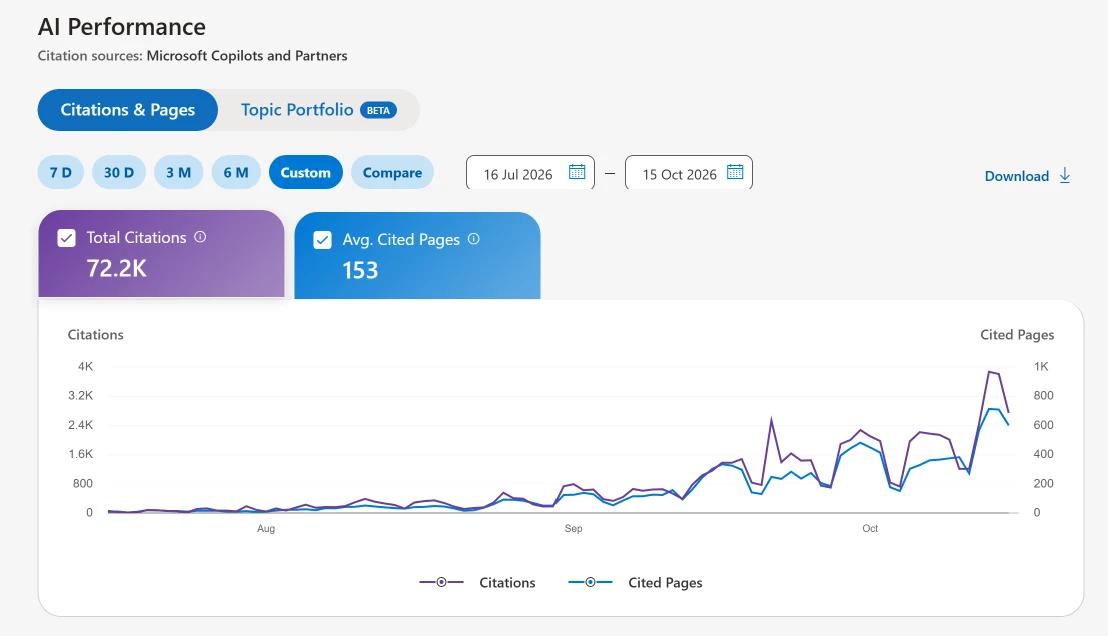This screenshot has height=636, width=1108.
Task: Click the 16 Jul 2026 date field
Action: click(530, 172)
